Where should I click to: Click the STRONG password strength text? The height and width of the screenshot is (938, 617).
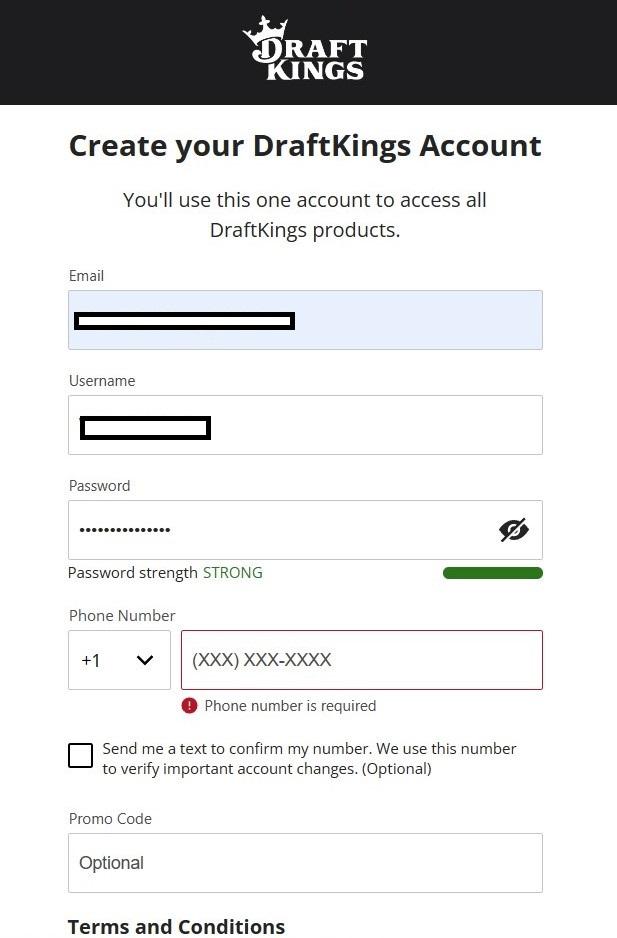233,572
